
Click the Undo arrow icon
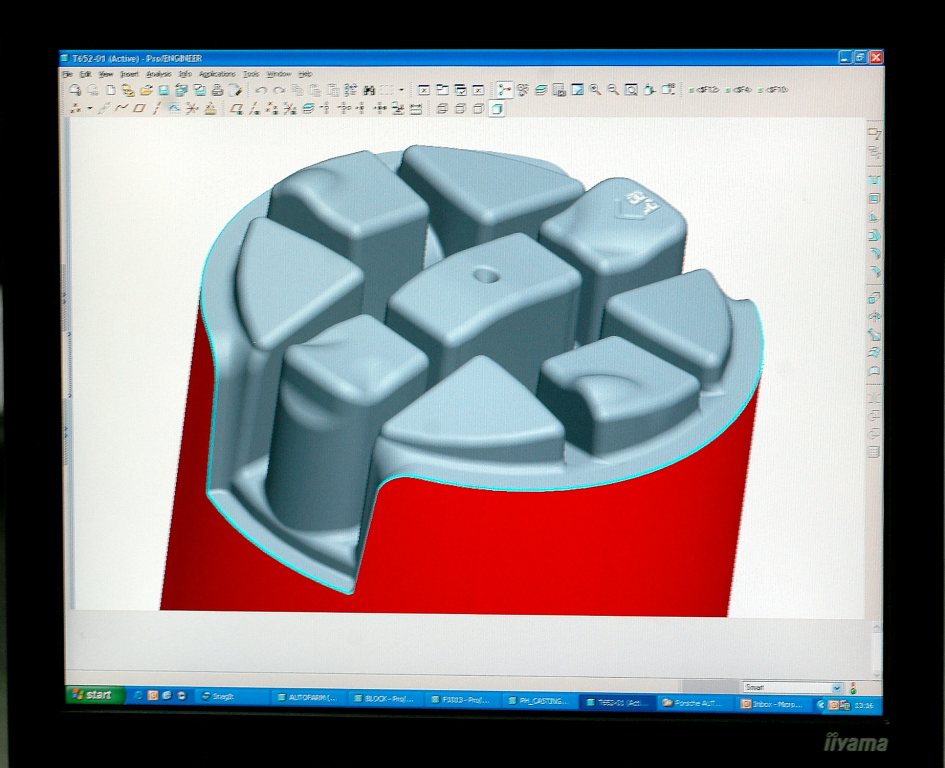(x=261, y=90)
